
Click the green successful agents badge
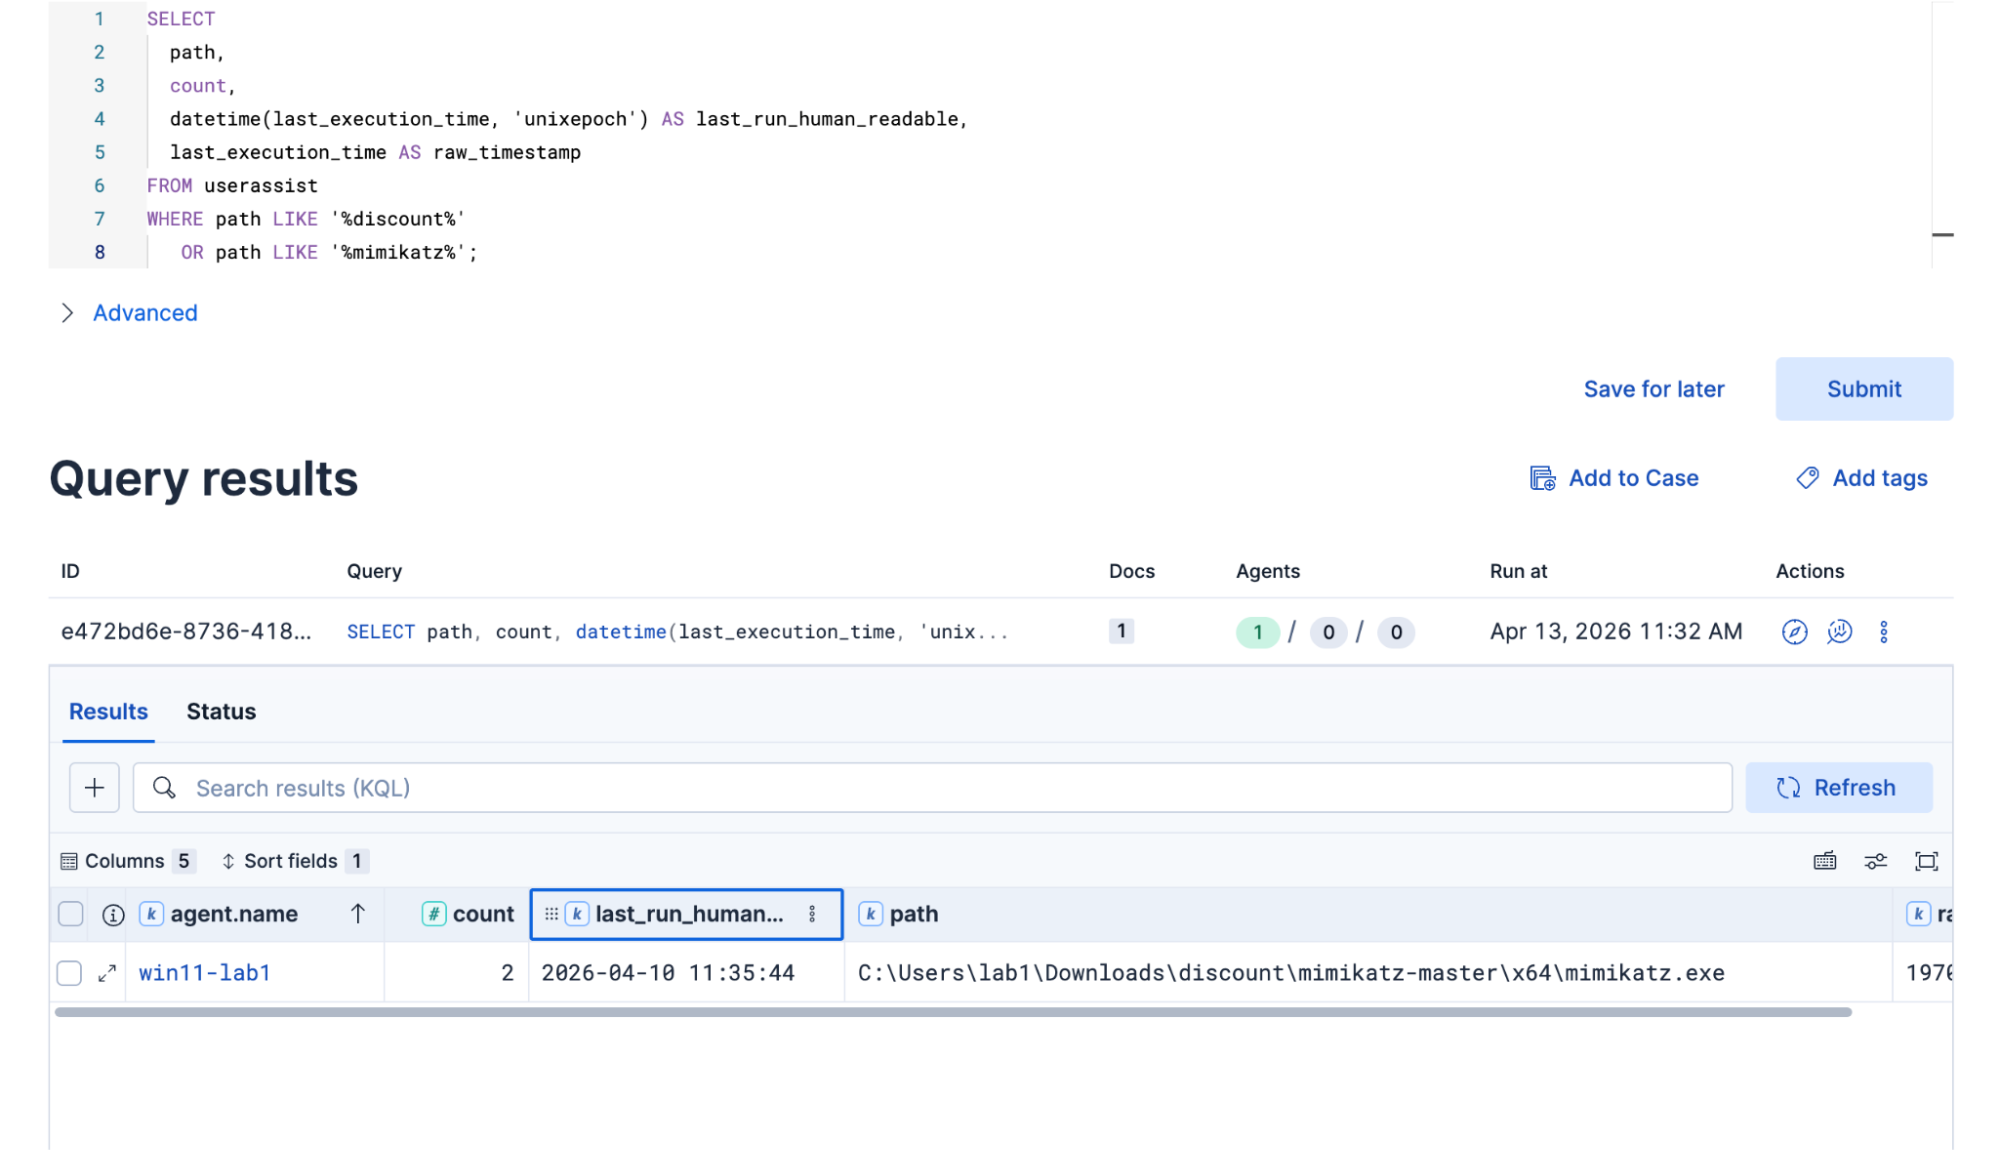tap(1257, 632)
